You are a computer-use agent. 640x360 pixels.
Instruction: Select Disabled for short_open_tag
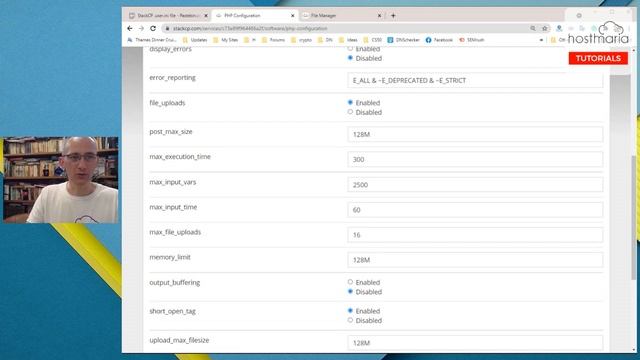[x=350, y=320]
